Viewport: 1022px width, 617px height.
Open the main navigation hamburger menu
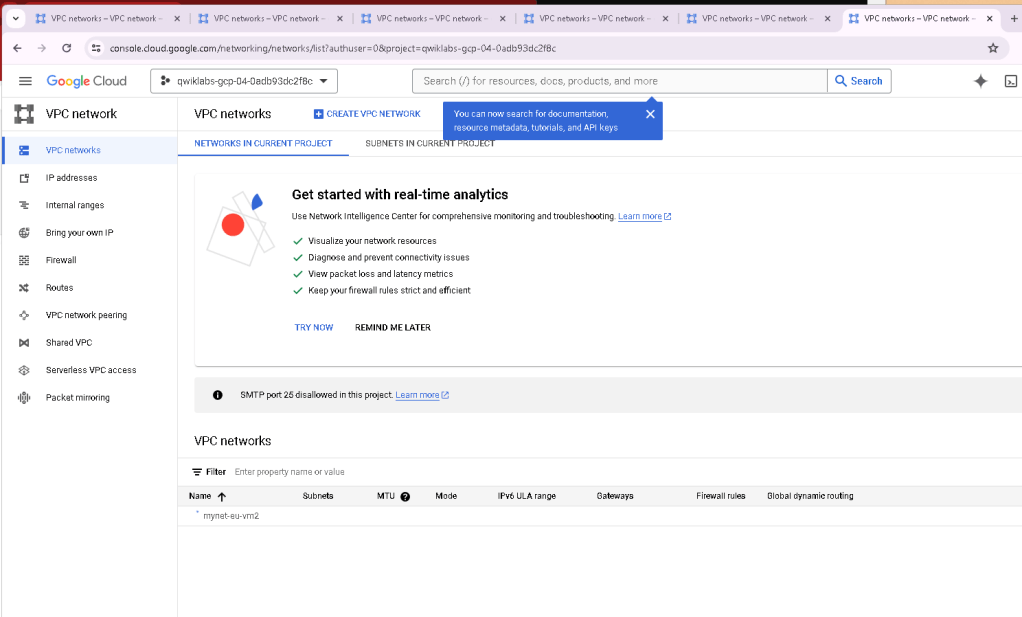click(25, 81)
